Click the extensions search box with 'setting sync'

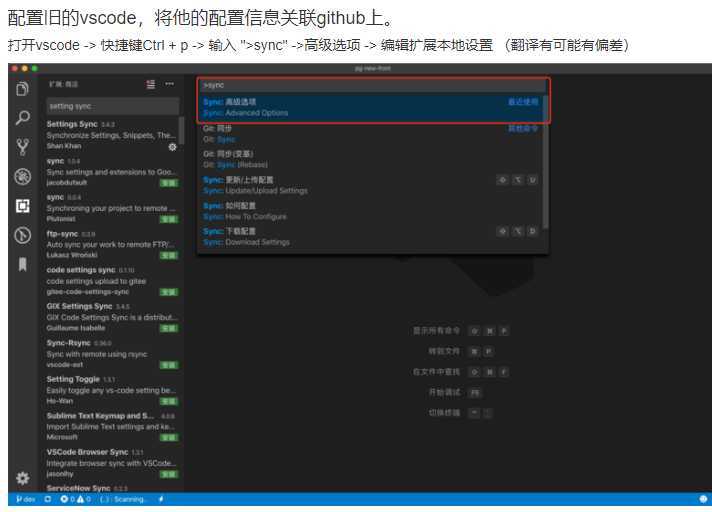click(x=113, y=106)
